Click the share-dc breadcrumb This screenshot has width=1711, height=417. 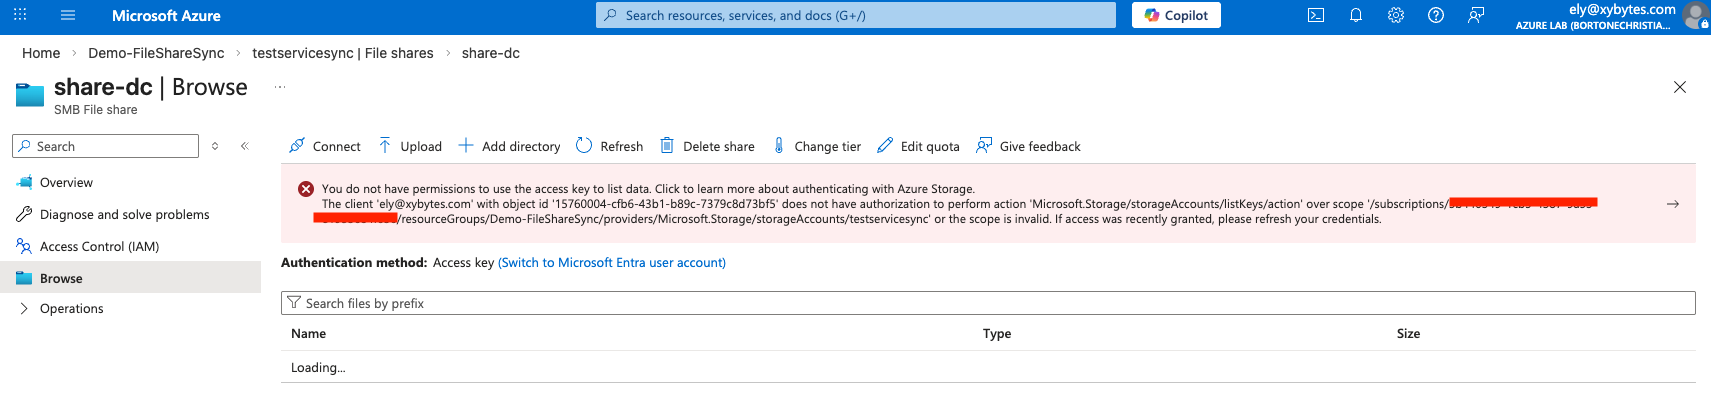(x=491, y=53)
